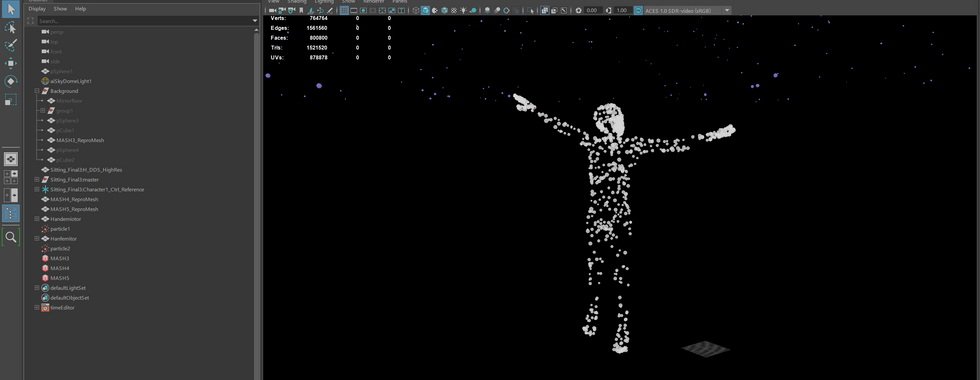The width and height of the screenshot is (980, 380).
Task: Toggle Textured display mode
Action: coord(454,11)
